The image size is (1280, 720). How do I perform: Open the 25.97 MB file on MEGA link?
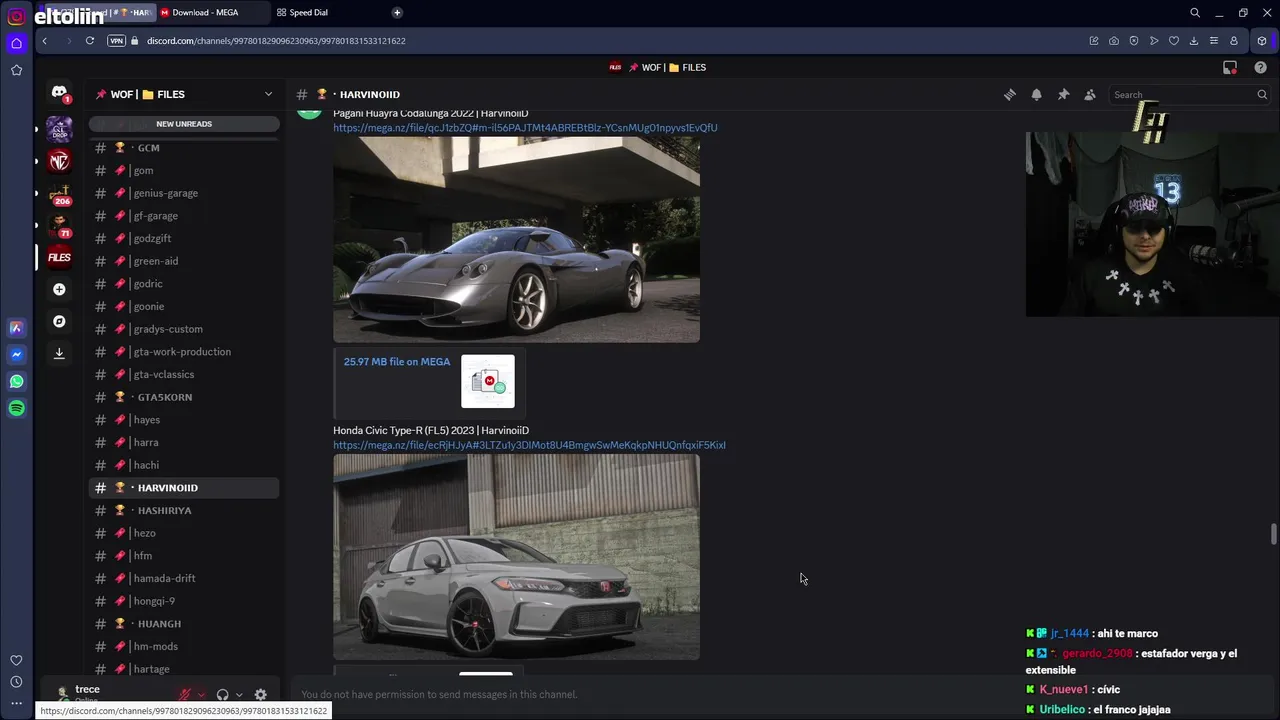(x=397, y=362)
